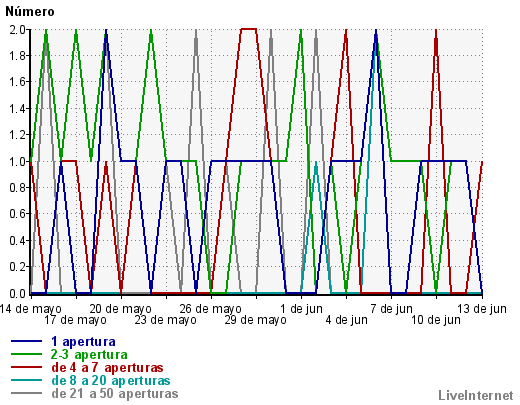Click the '2-3 apertura' legend label
Image resolution: width=520 pixels, height=405 pixels.
point(89,354)
